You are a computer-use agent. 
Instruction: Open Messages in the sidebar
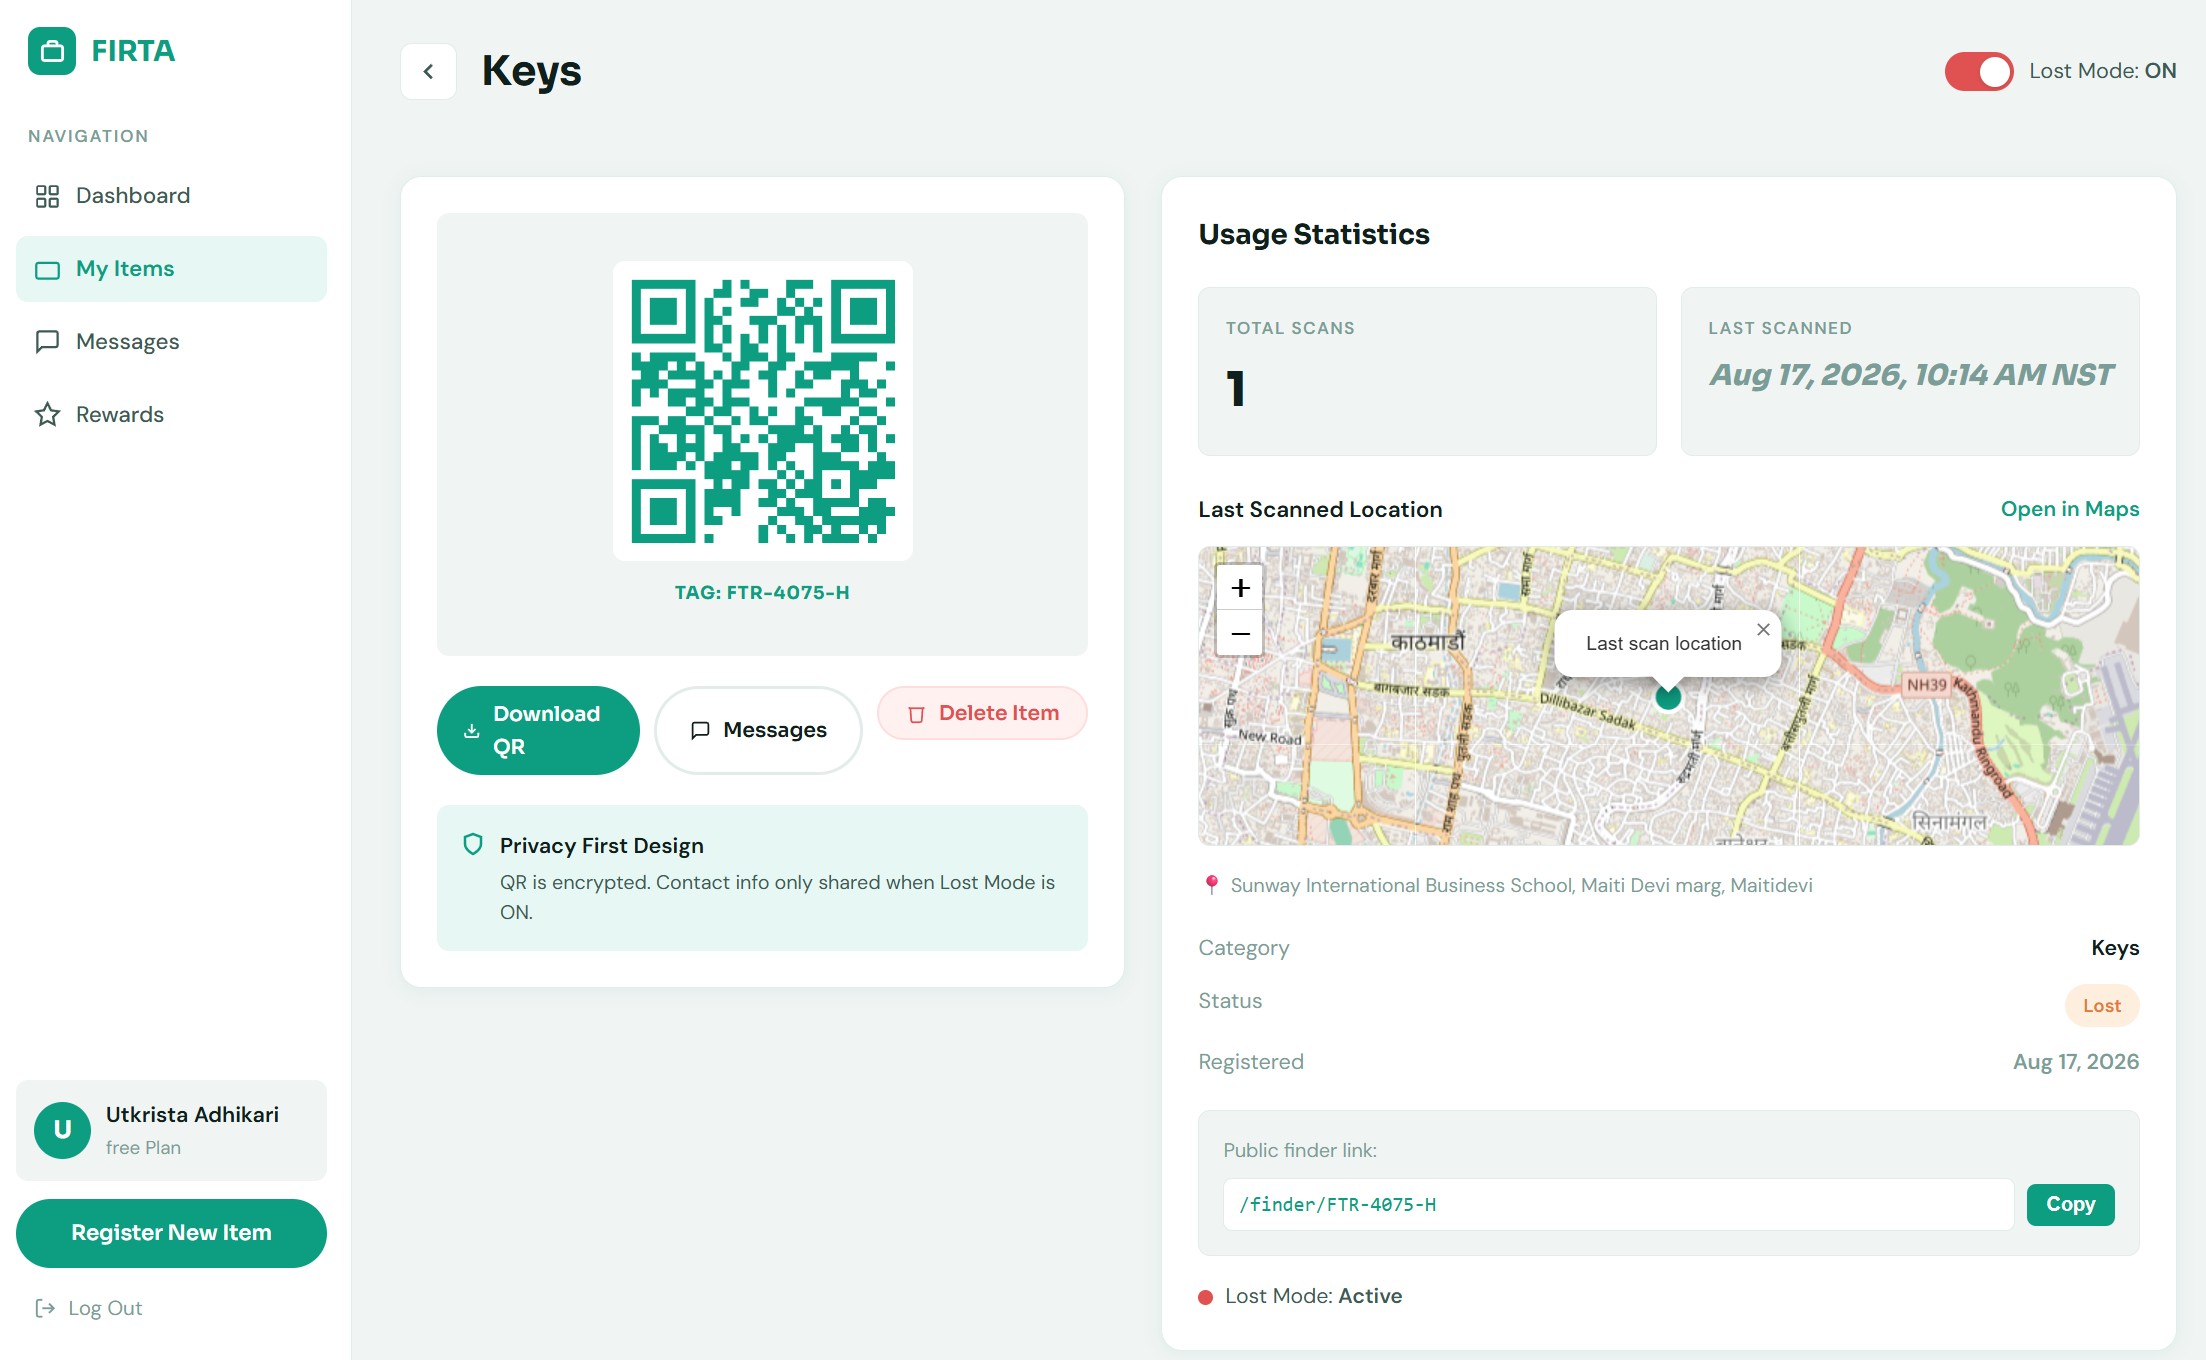click(x=171, y=342)
